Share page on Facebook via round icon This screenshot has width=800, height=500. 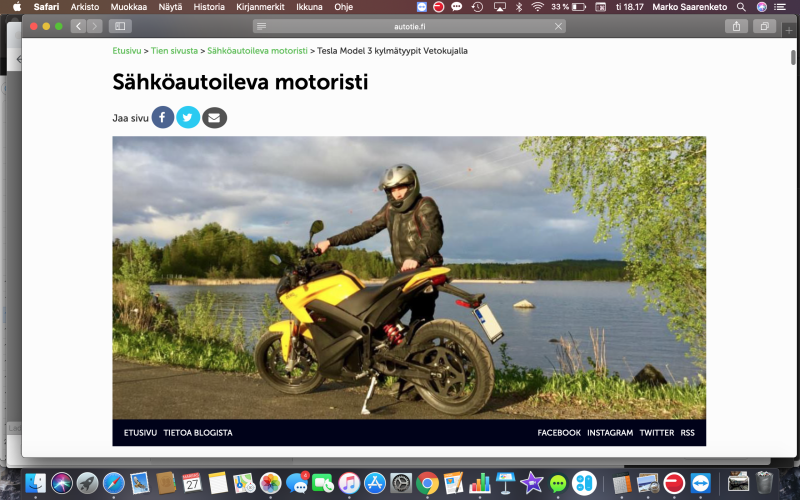tap(163, 118)
